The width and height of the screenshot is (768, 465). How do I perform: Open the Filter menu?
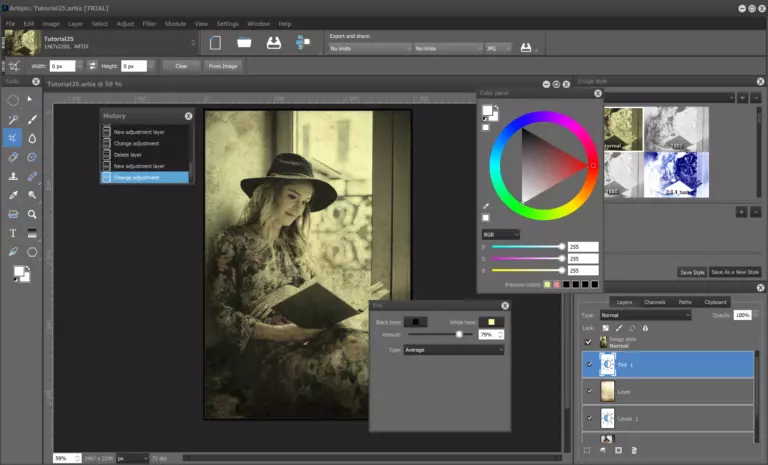point(149,22)
